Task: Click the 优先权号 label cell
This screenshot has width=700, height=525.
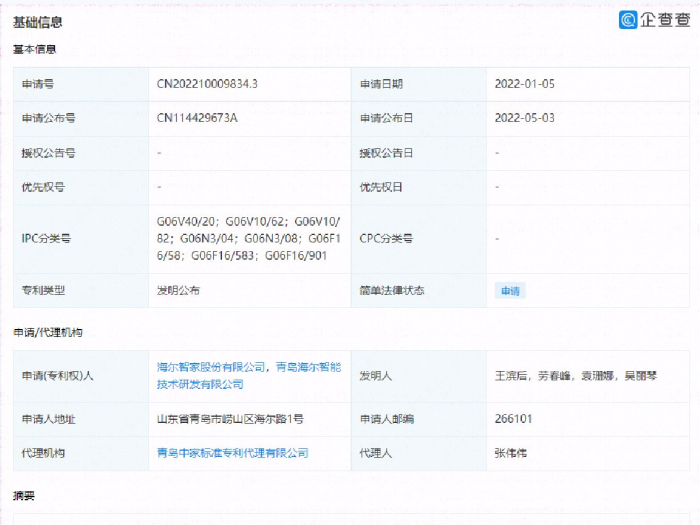Action: point(81,188)
